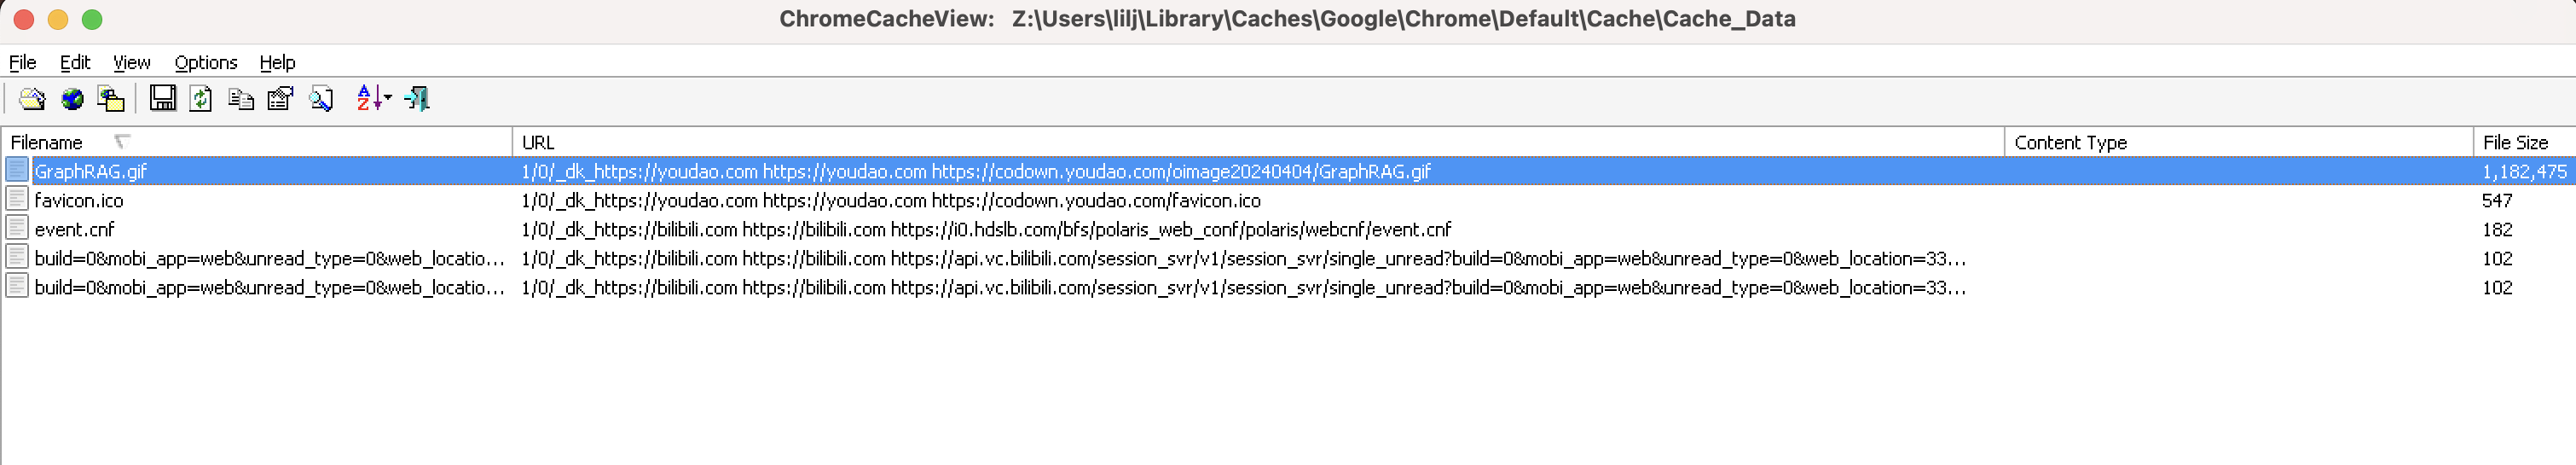Open link in web browser globe icon
Viewport: 2576px width, 465px height.
[72, 98]
